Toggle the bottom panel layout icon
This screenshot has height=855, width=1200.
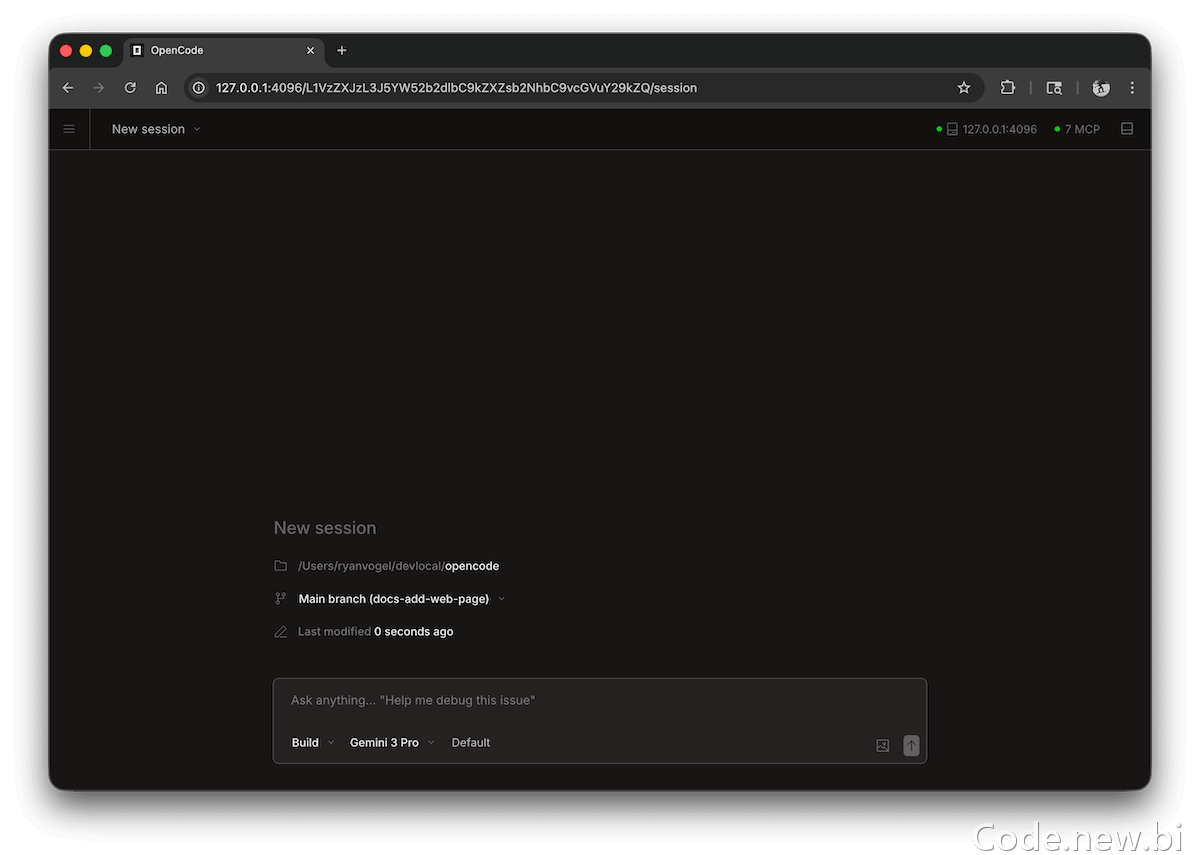click(1127, 129)
